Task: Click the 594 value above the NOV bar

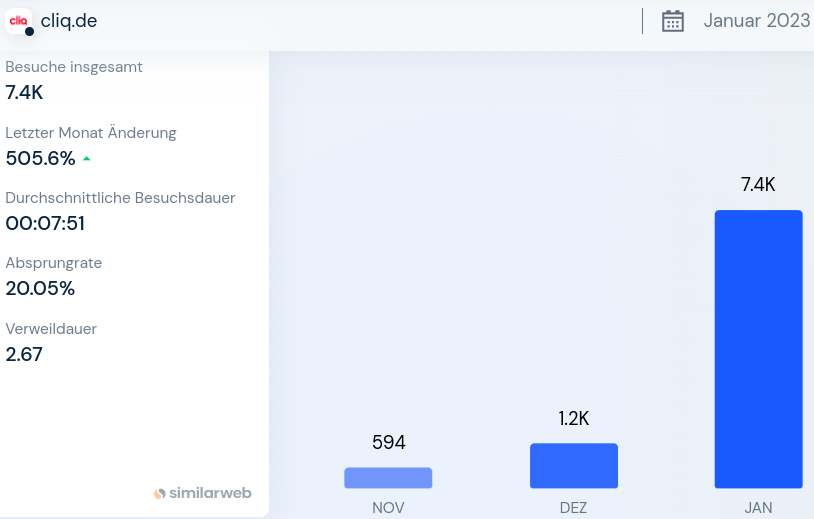Action: [x=388, y=443]
